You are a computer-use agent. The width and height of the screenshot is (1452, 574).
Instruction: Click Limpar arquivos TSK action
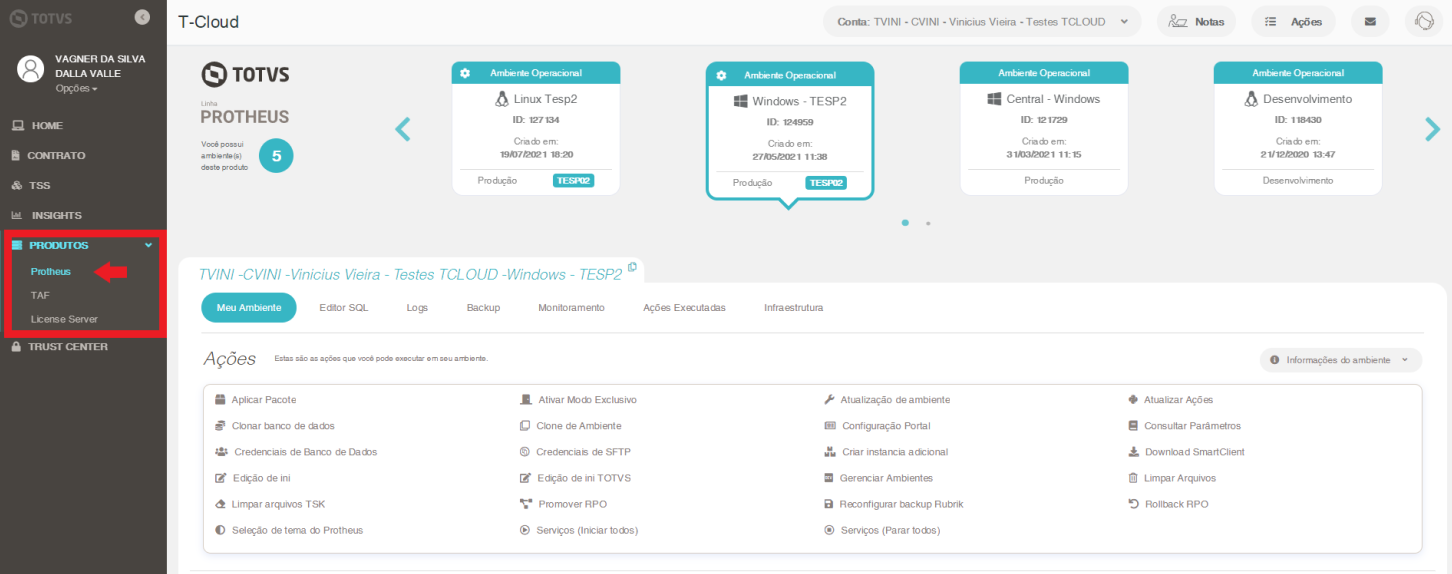pyautogui.click(x=270, y=504)
